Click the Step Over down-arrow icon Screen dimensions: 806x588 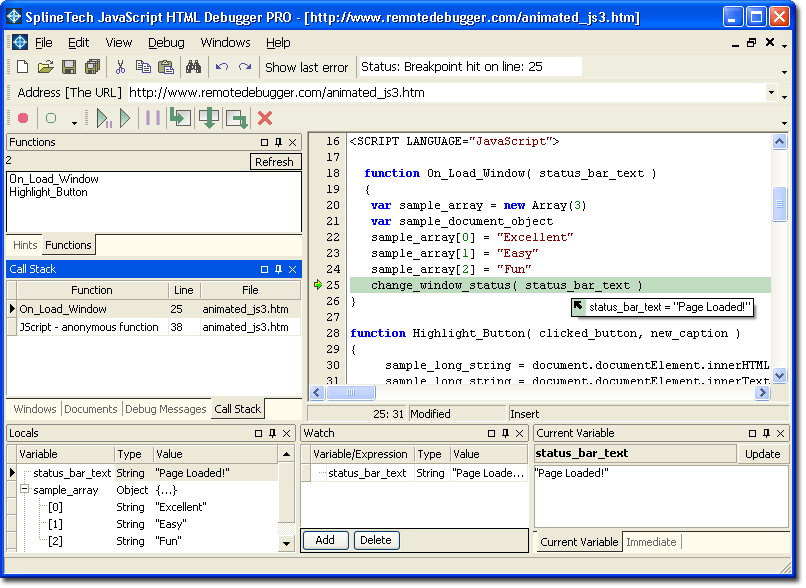click(x=209, y=118)
